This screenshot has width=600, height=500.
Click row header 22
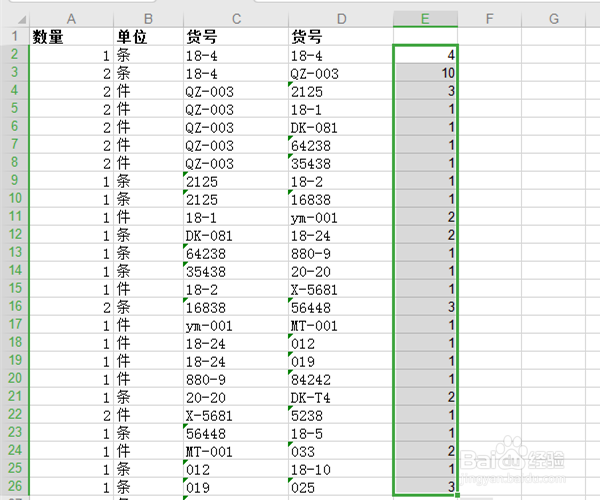click(15, 414)
